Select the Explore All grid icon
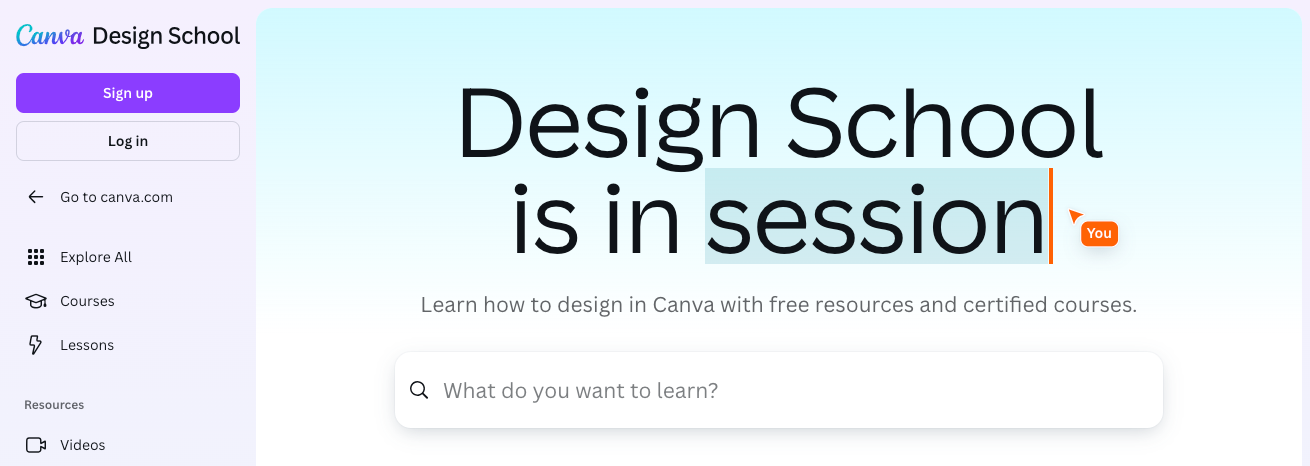This screenshot has width=1310, height=466. pyautogui.click(x=36, y=257)
